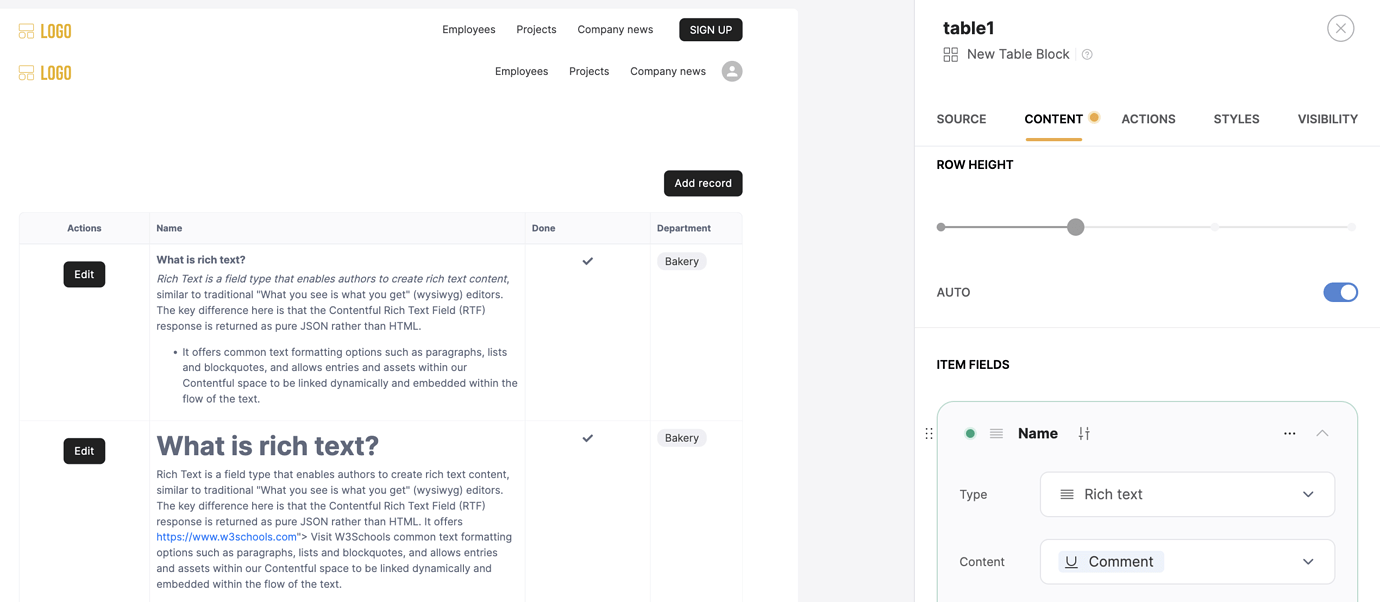1380x602 pixels.
Task: Open the sort settings icon next to Name
Action: (1084, 433)
